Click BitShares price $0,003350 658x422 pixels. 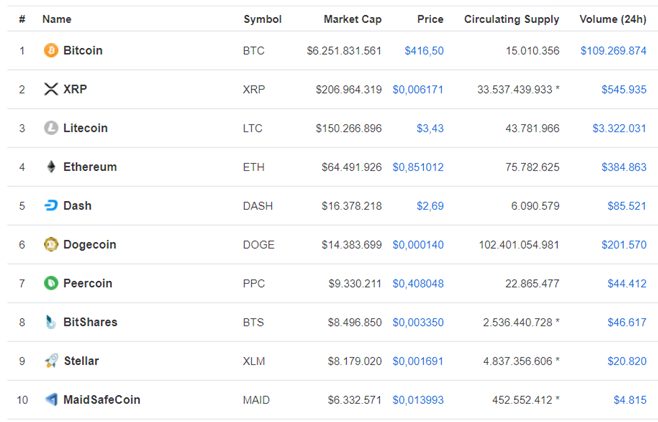pos(418,322)
